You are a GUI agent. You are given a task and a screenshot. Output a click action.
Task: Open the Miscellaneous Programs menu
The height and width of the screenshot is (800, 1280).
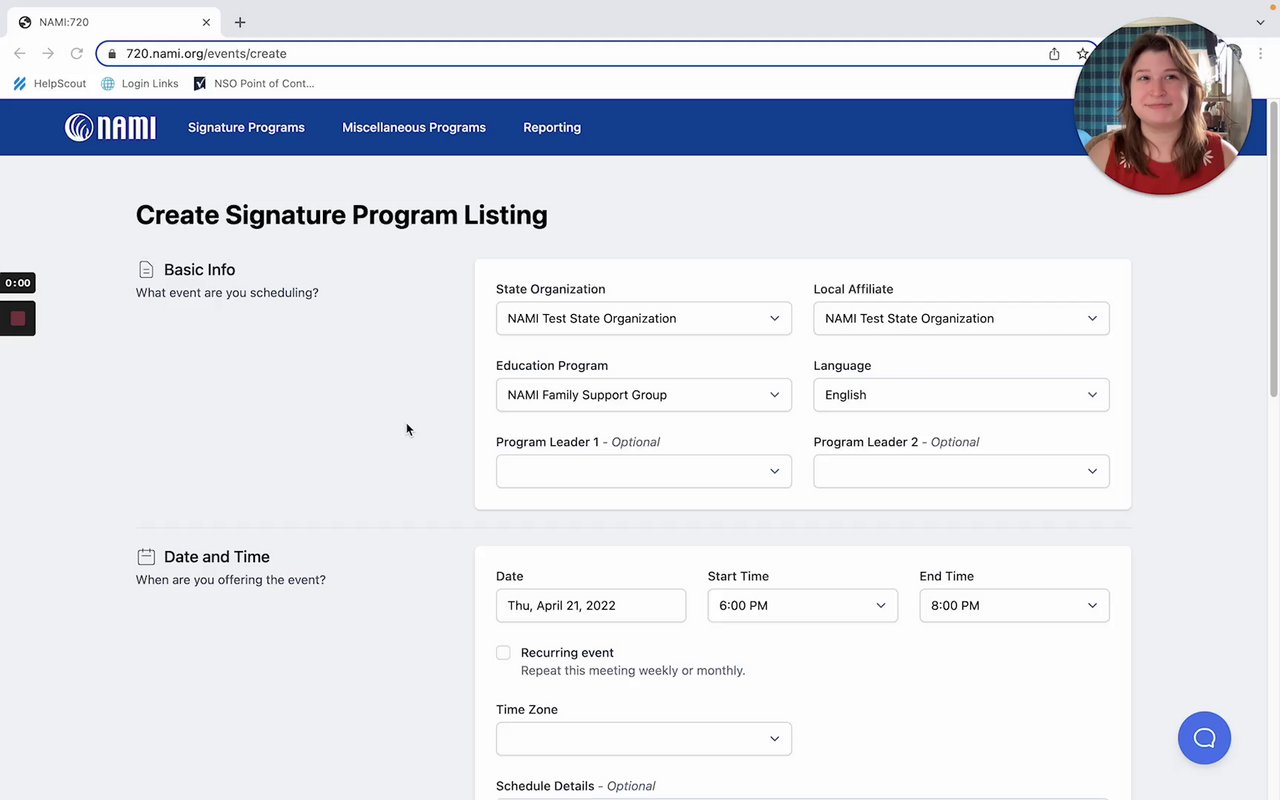[x=414, y=128]
